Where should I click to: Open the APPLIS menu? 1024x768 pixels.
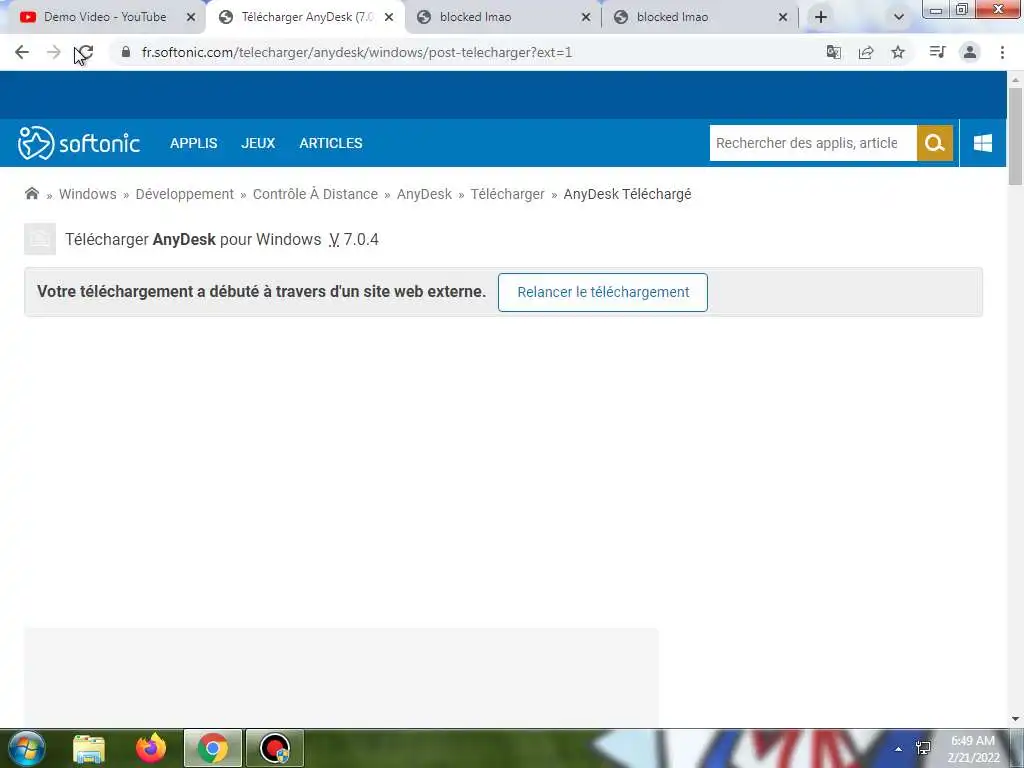(193, 143)
